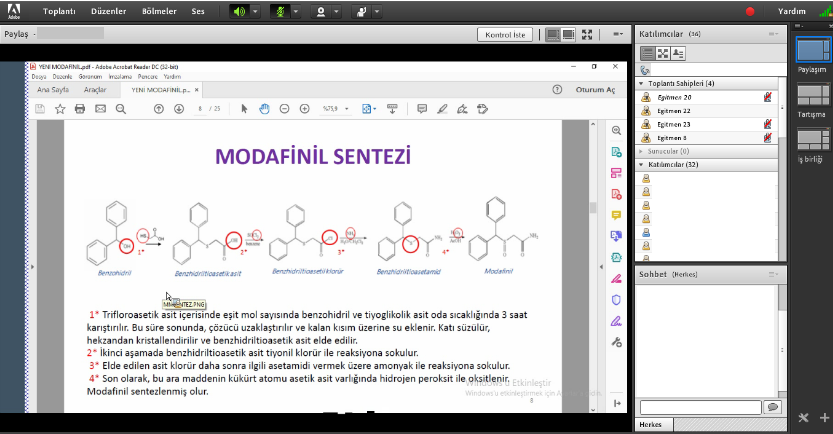The image size is (833, 434).
Task: Collapse the Toplantı Sahipleri group
Action: point(640,83)
